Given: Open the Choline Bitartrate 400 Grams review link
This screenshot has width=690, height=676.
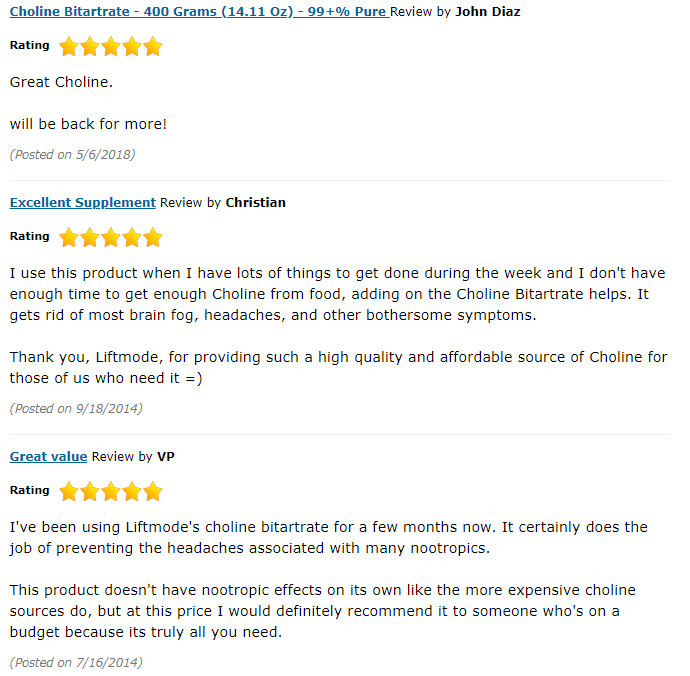Looking at the screenshot, I should click(x=199, y=11).
